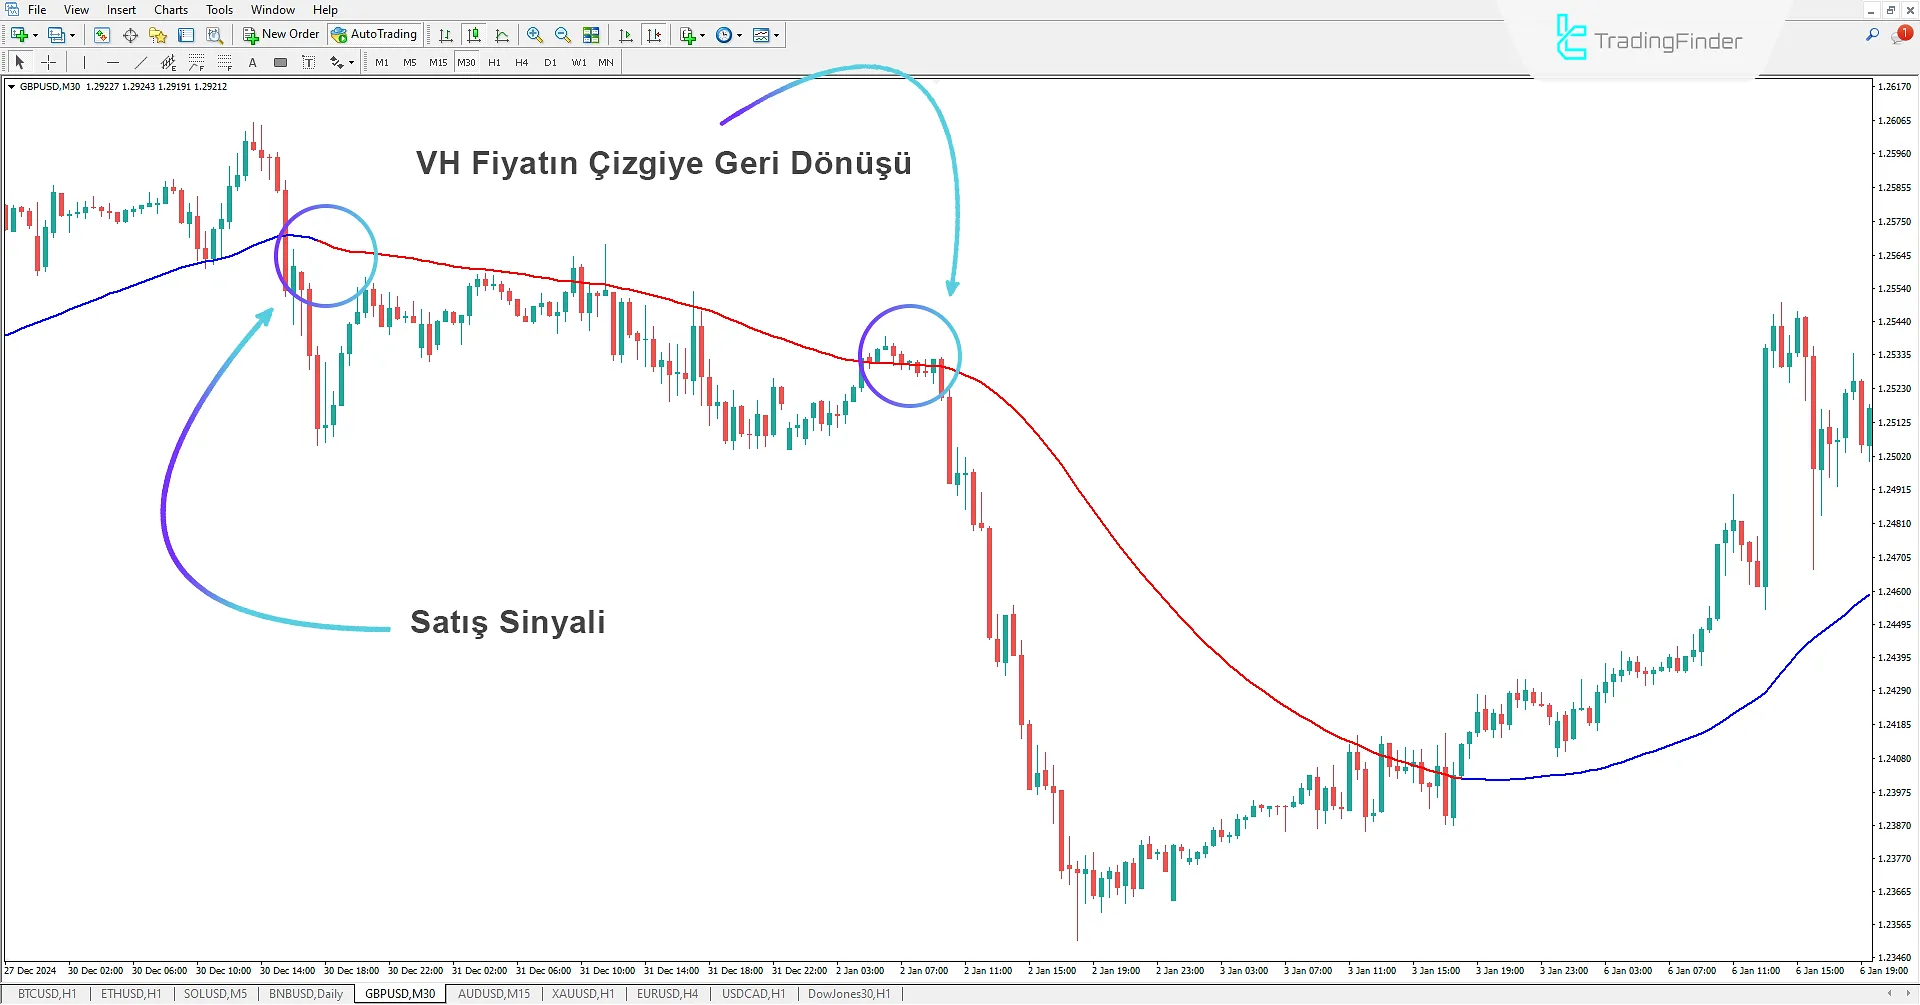
Task: Click the search magnifier in top right
Action: pyautogui.click(x=1872, y=35)
